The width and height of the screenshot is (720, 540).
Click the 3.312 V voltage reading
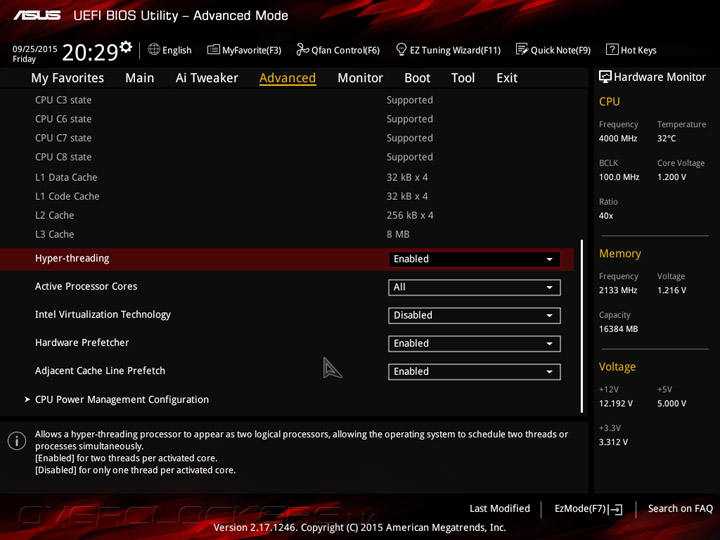click(x=613, y=442)
